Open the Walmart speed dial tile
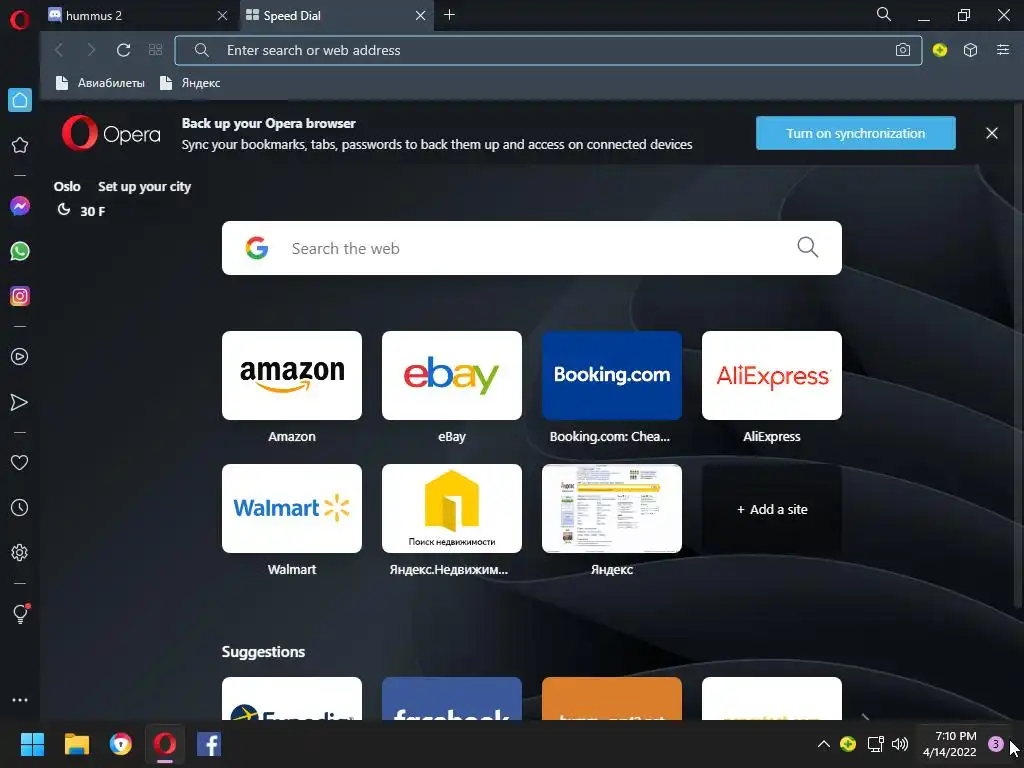 click(x=292, y=509)
